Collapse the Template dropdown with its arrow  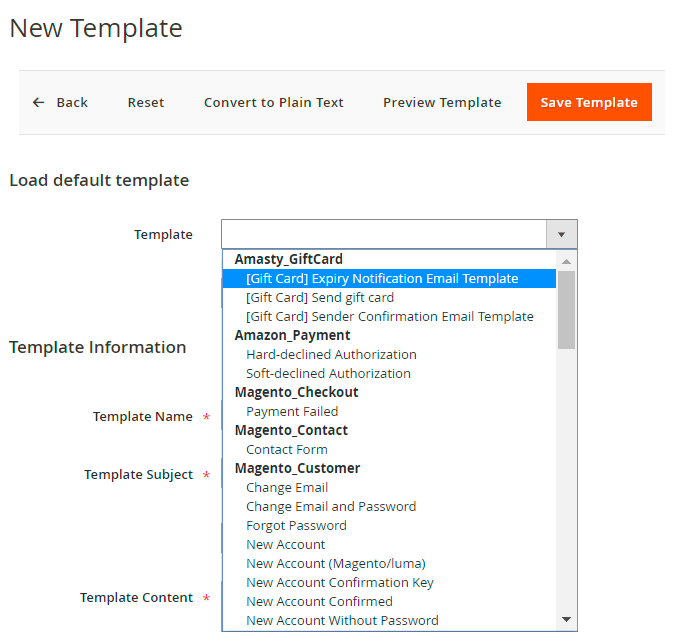pos(561,235)
